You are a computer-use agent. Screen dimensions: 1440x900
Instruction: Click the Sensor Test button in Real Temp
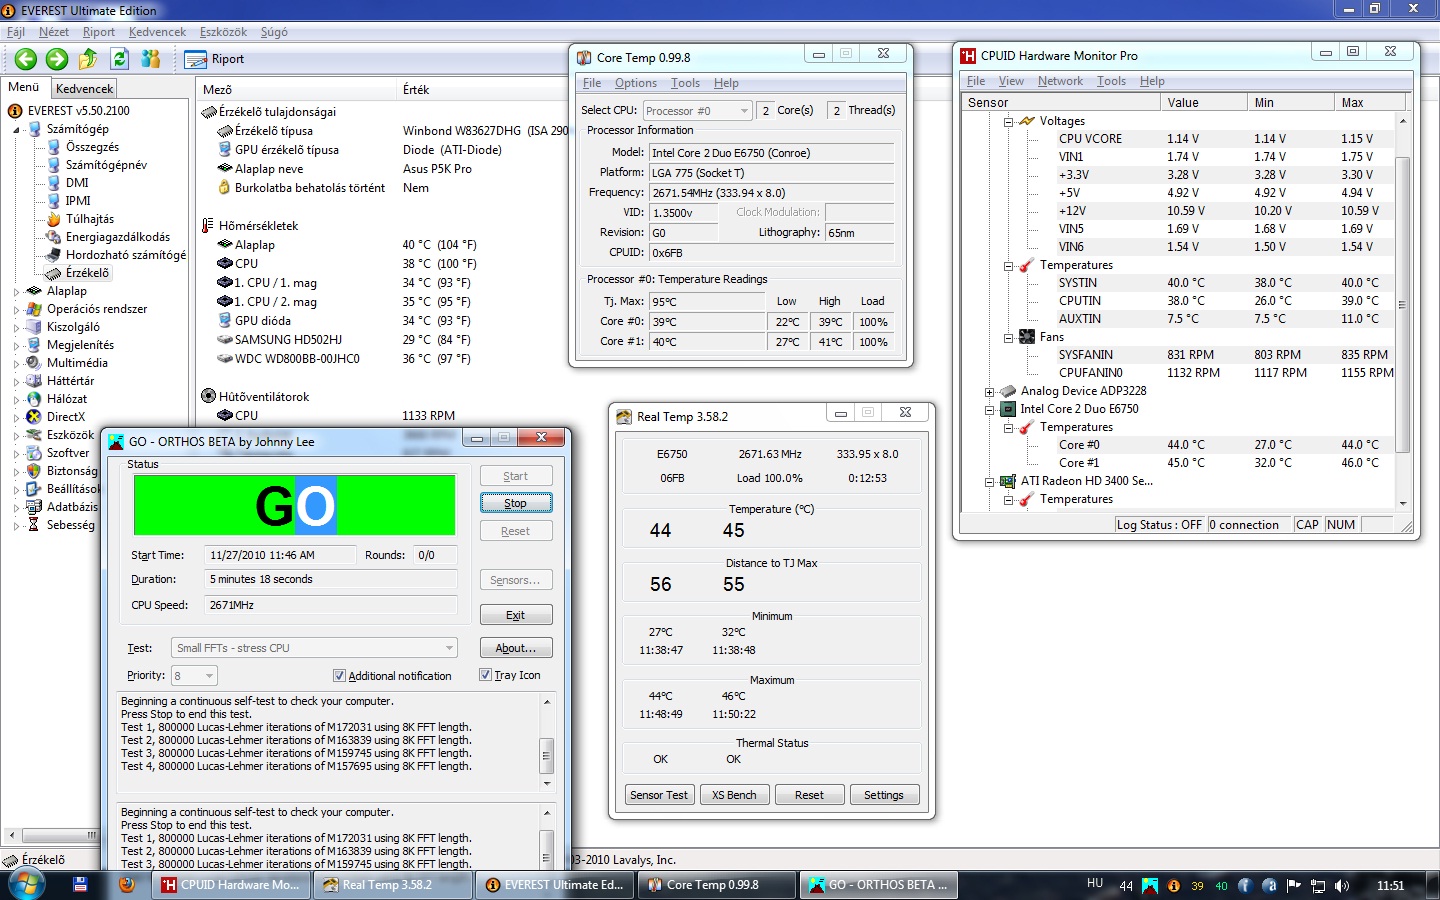pos(659,795)
